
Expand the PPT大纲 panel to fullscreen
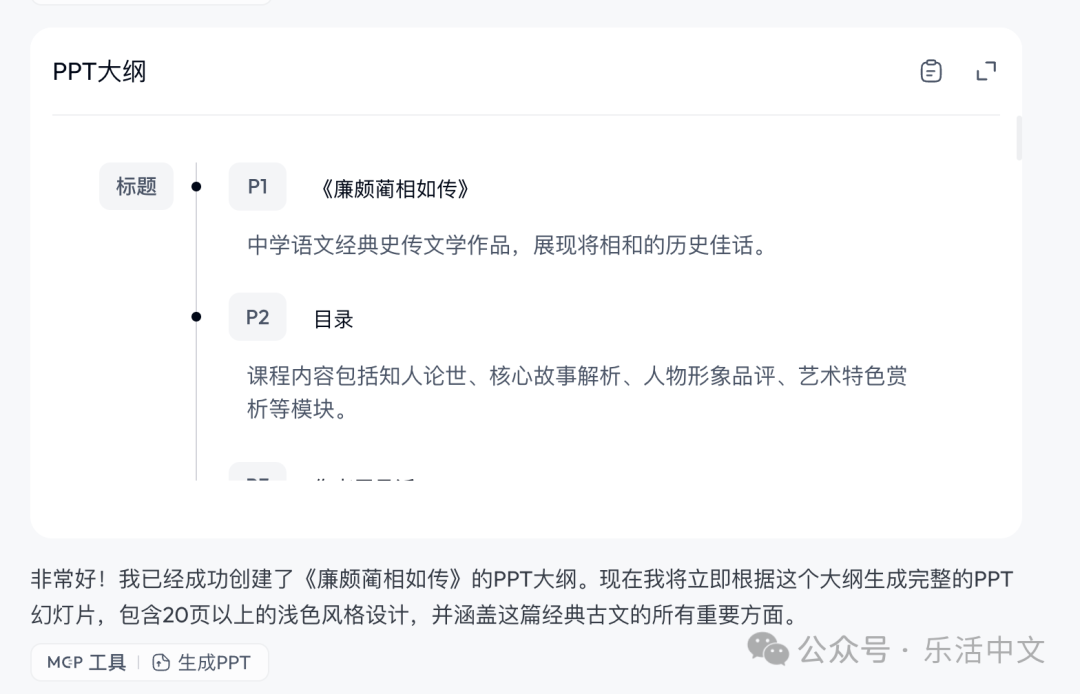coord(986,71)
